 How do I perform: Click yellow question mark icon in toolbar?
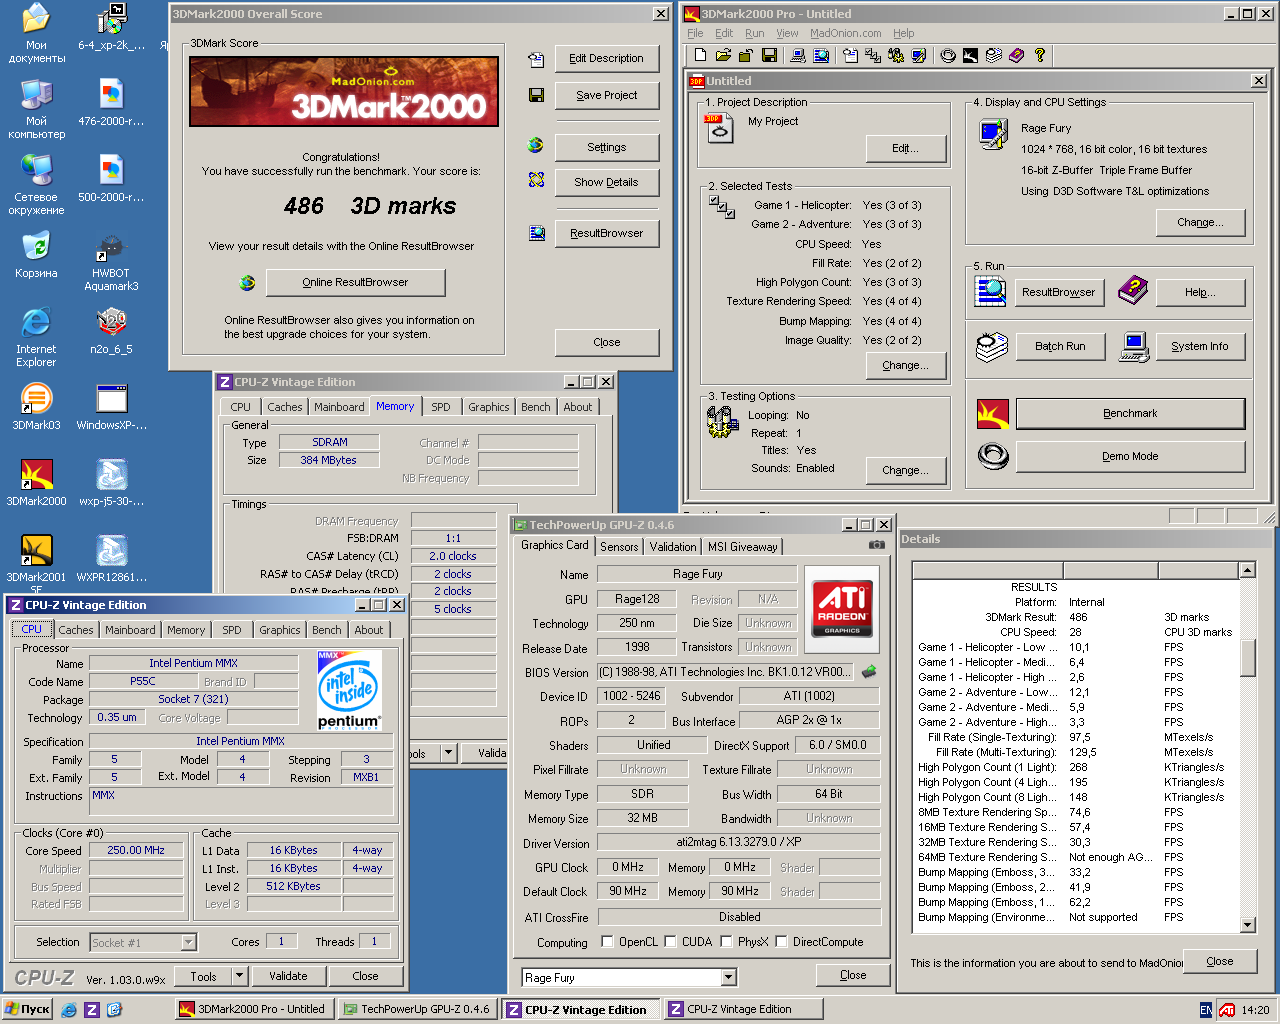1040,55
